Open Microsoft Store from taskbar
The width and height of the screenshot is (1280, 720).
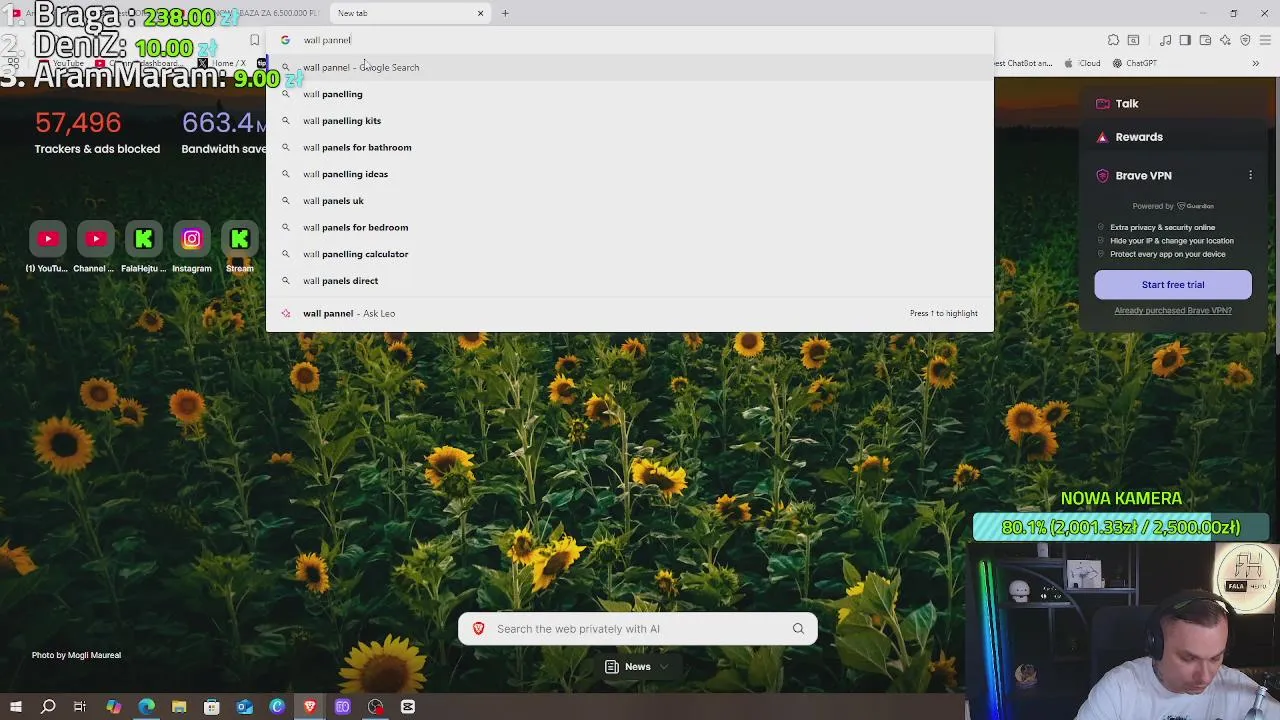(x=211, y=707)
